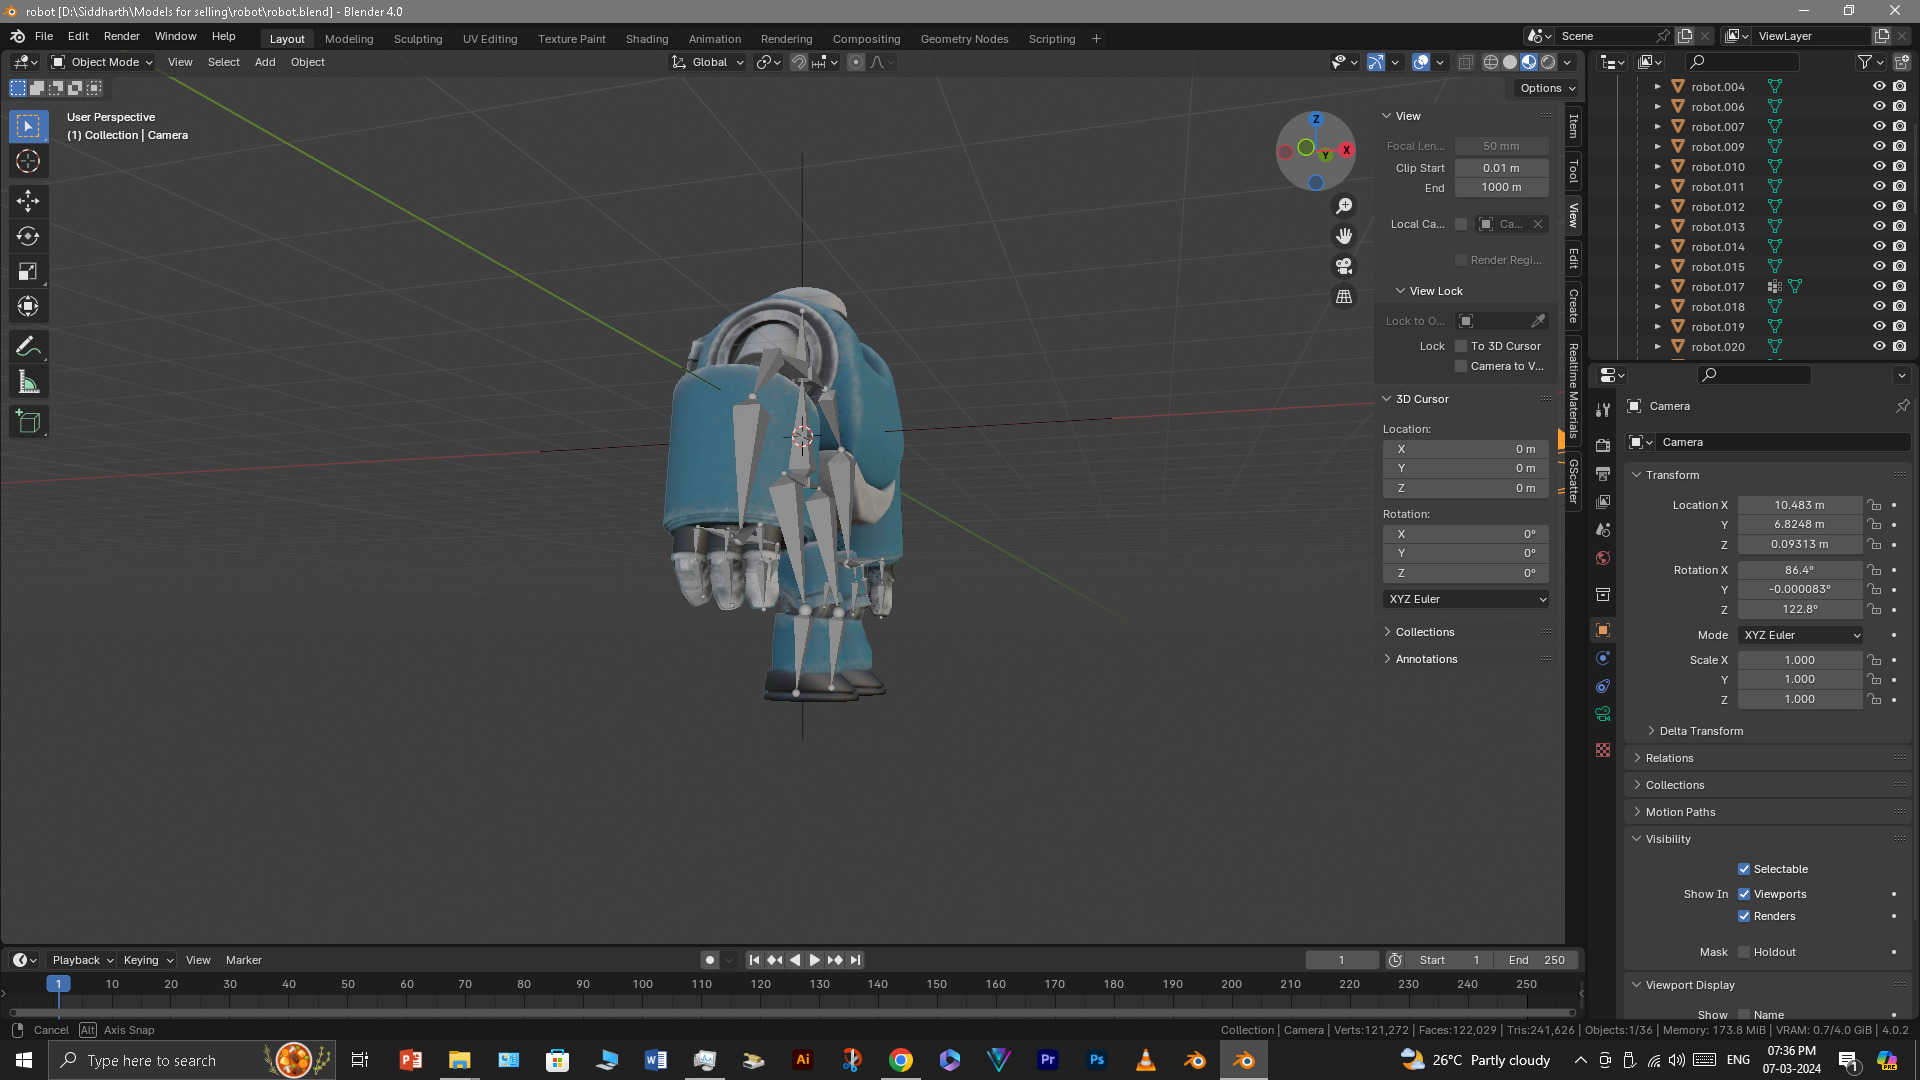This screenshot has height=1080, width=1920.
Task: Activate the 3D Cursor tool
Action: coord(28,161)
